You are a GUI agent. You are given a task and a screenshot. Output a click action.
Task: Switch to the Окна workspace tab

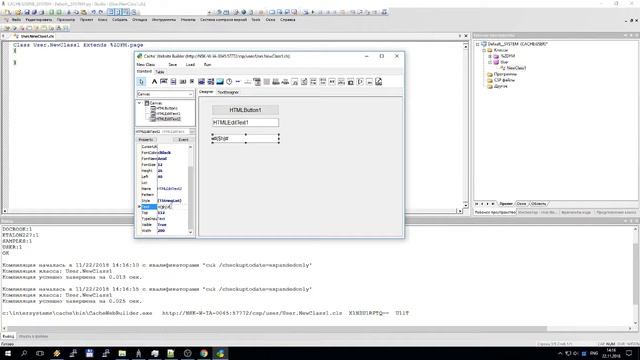coord(521,204)
